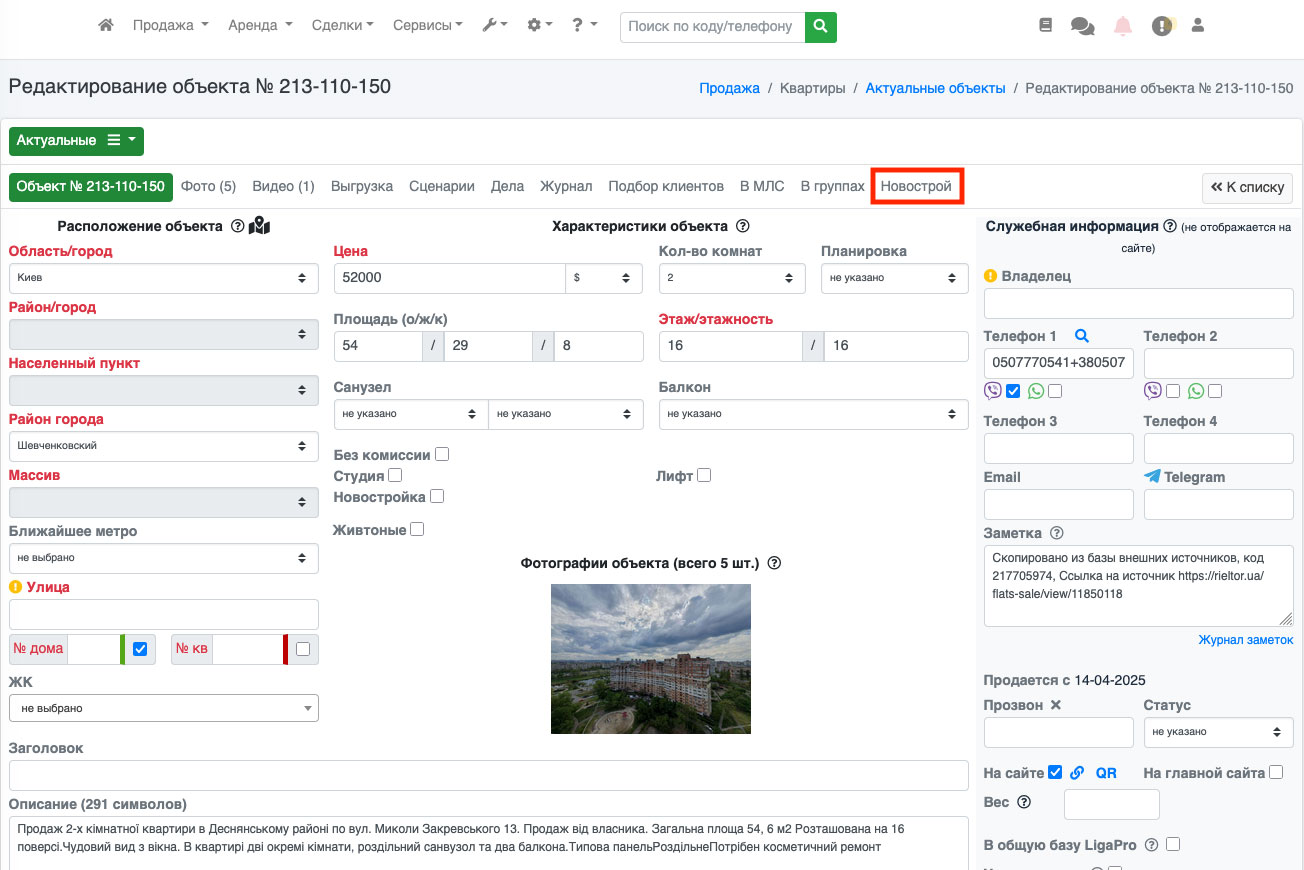Image resolution: width=1304 pixels, height=870 pixels.
Task: Open the Журнал заметок link
Action: tap(1245, 640)
